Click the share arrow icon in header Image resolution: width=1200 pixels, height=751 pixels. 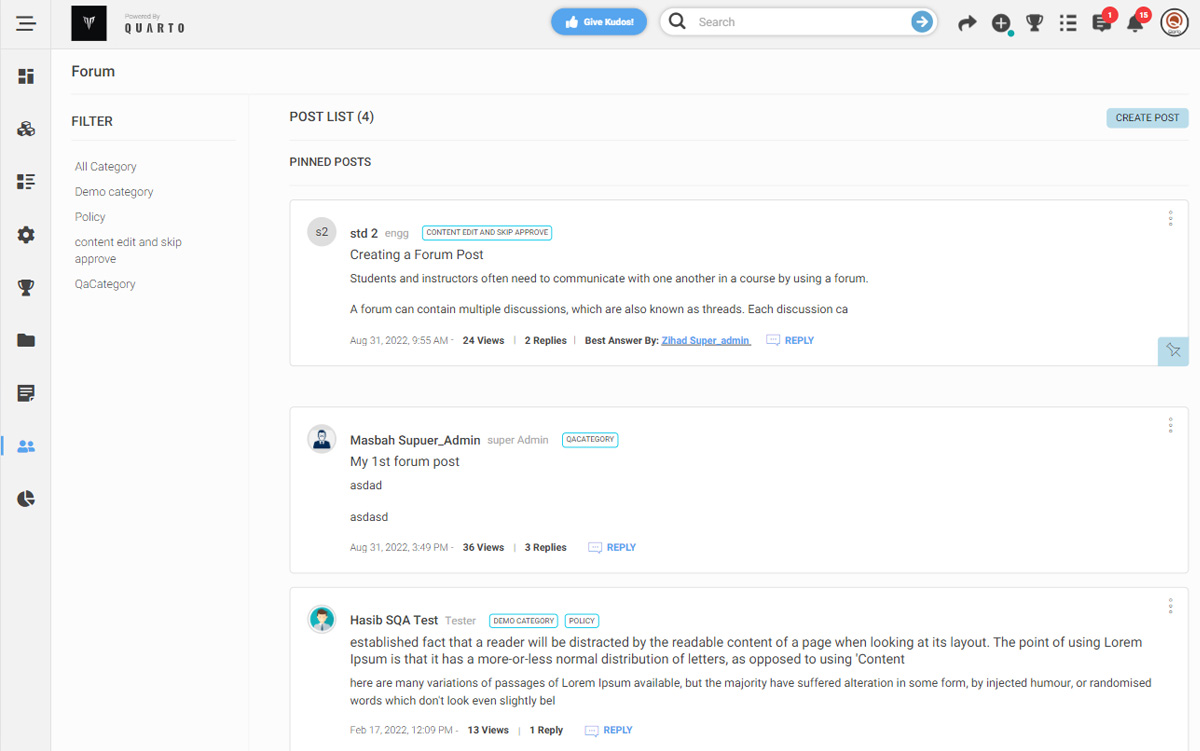(967, 23)
